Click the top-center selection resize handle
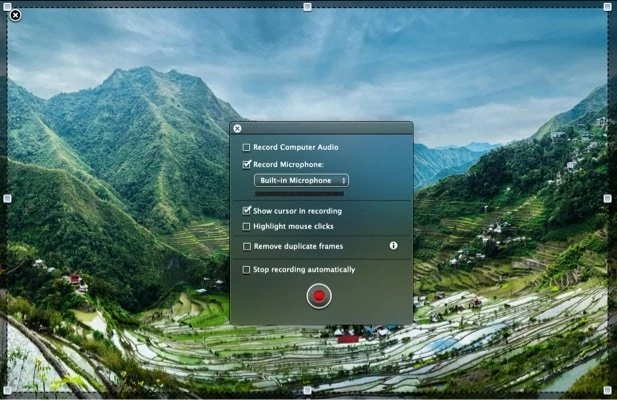 [x=308, y=7]
